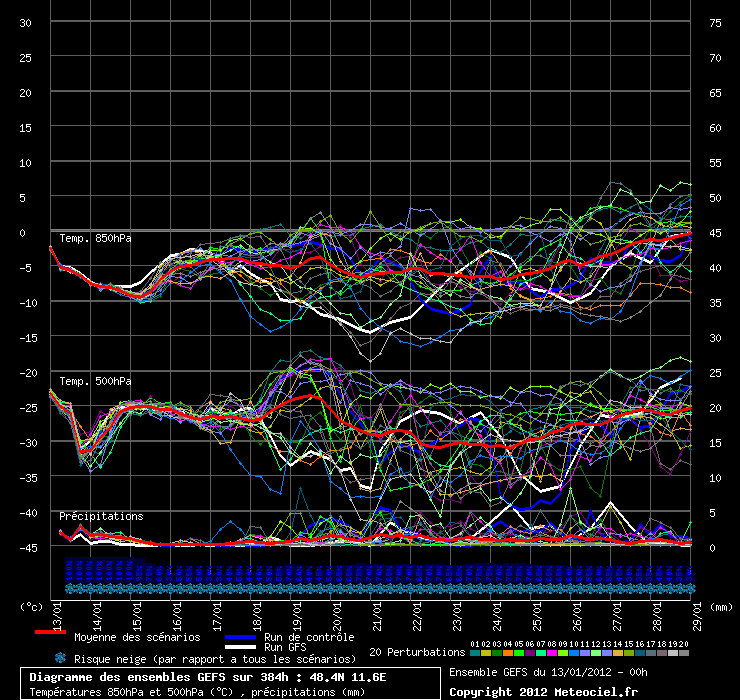Select perturbation 20 gray color swatch
This screenshot has width=740, height=700.
[683, 653]
